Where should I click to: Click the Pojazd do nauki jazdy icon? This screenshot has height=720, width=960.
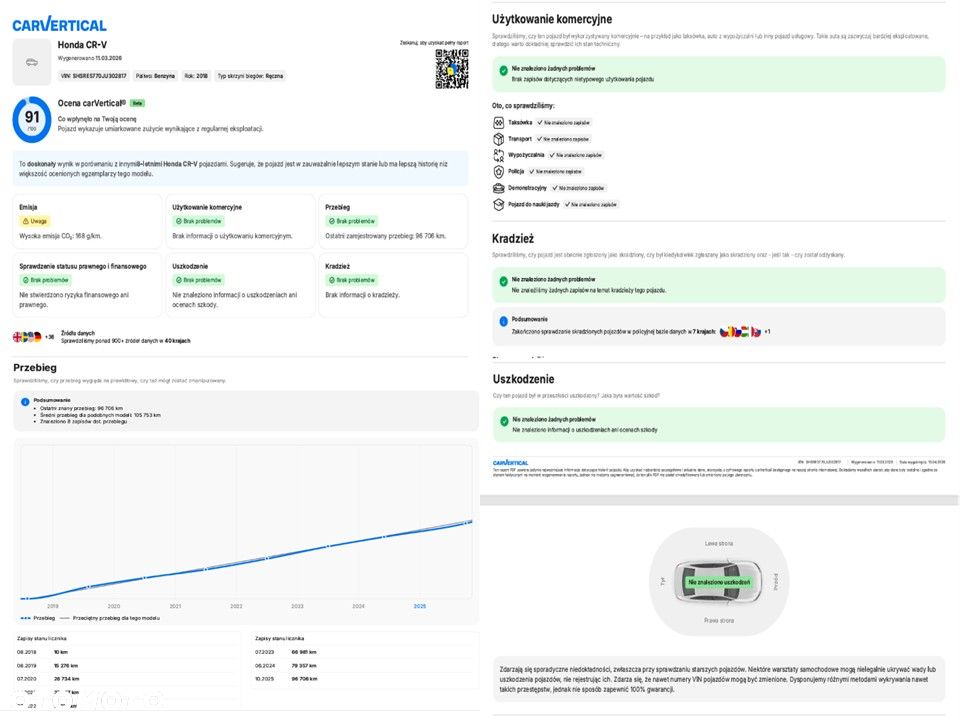[x=498, y=204]
